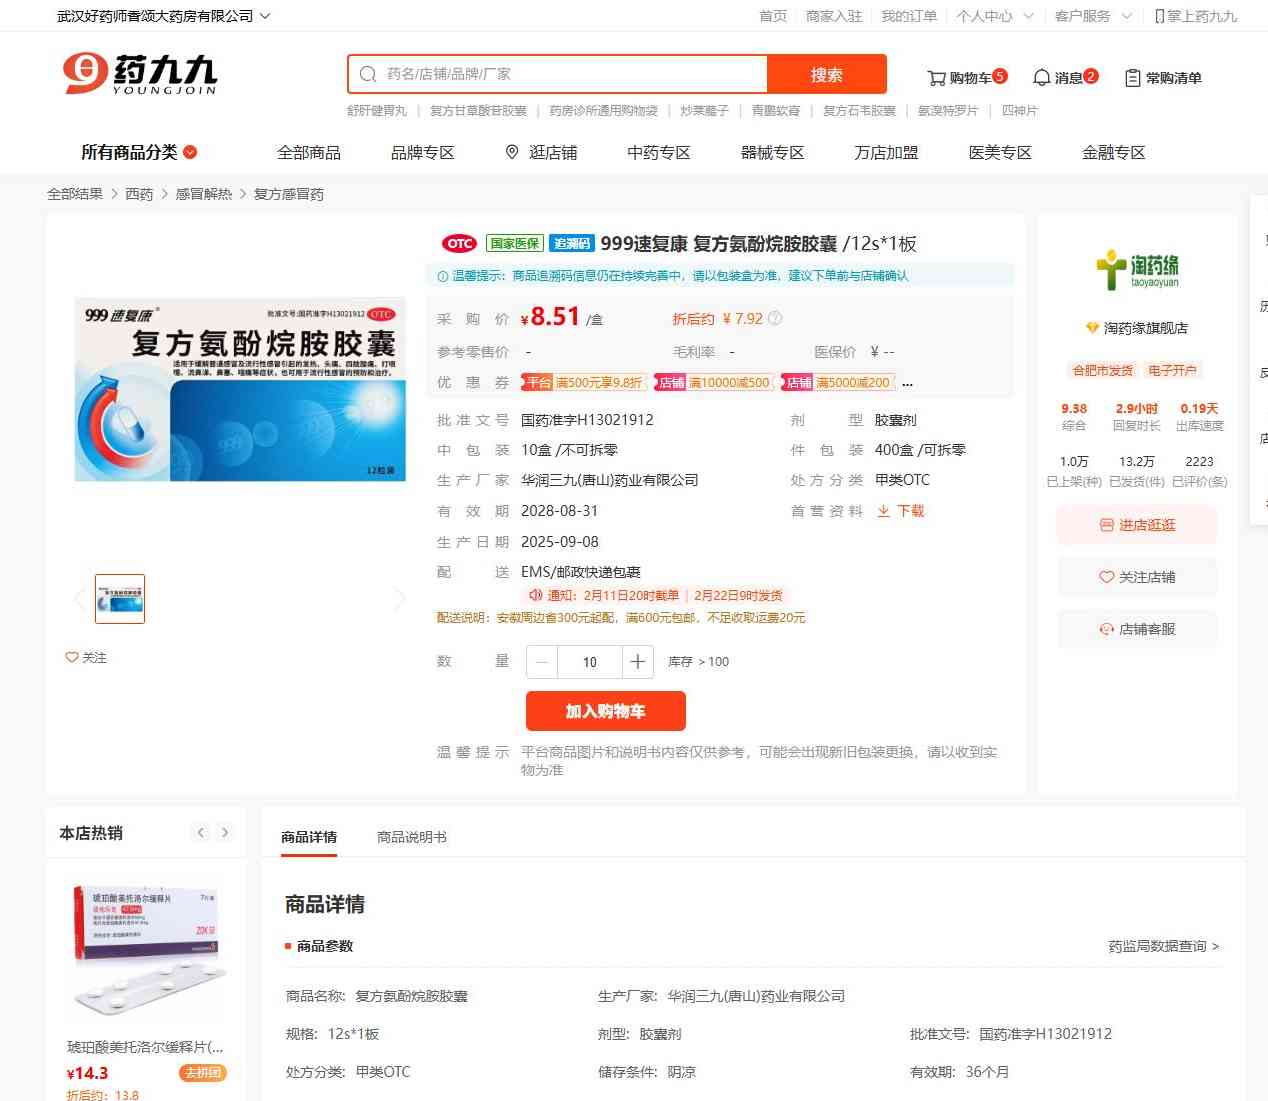Add item with 加入购物车 button
The width and height of the screenshot is (1268, 1101).
point(606,711)
